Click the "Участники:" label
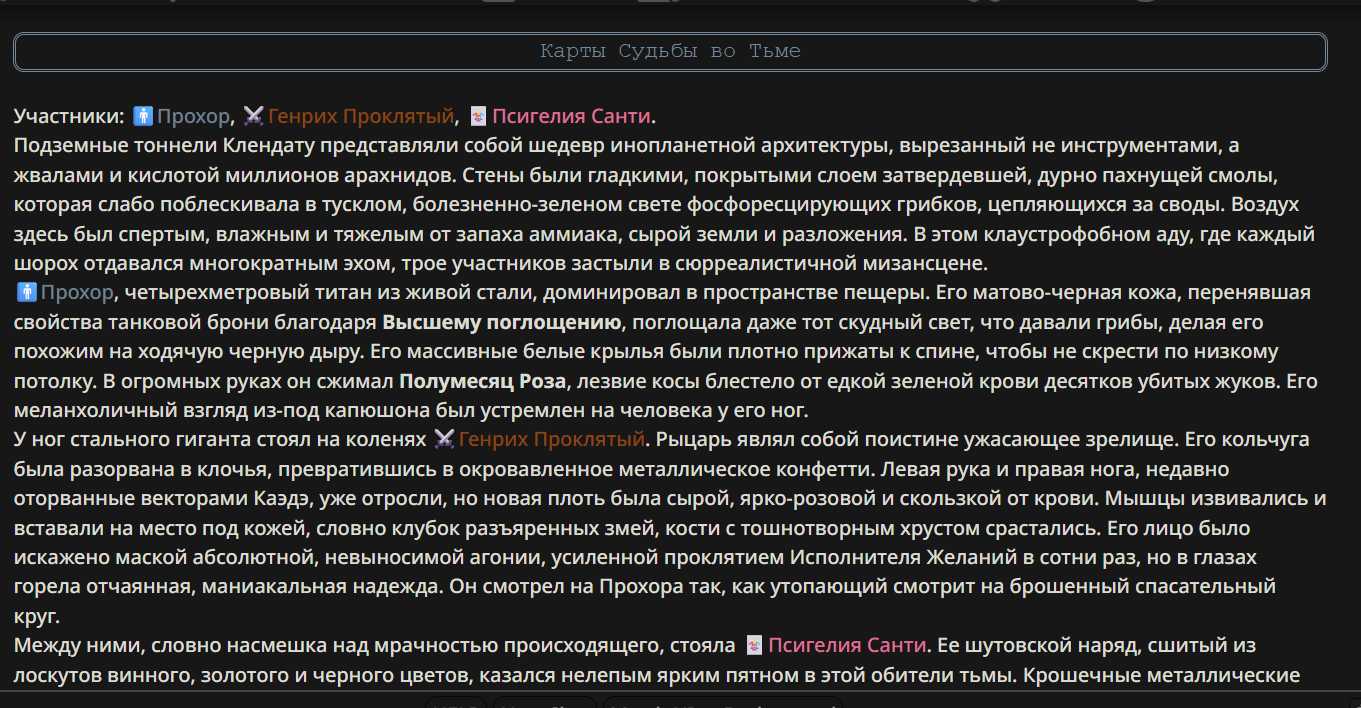Viewport: 1361px width, 708px height. (70, 116)
